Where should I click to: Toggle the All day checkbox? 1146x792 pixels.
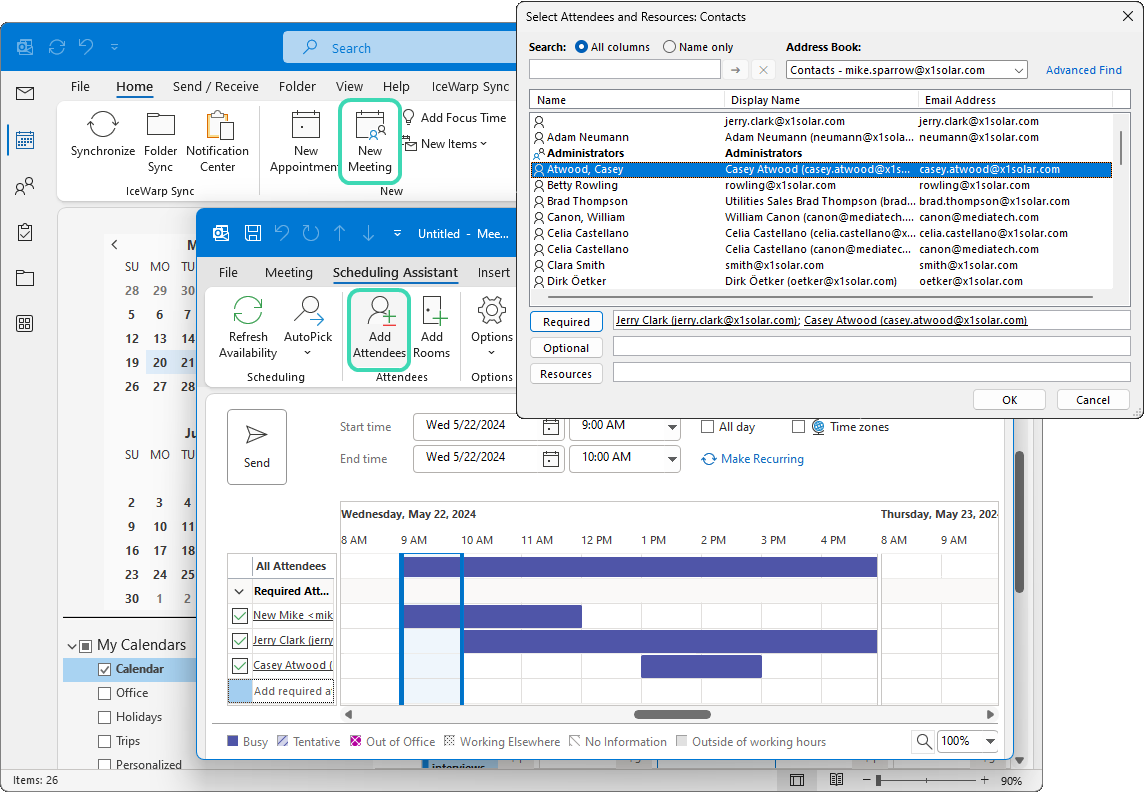click(x=707, y=427)
